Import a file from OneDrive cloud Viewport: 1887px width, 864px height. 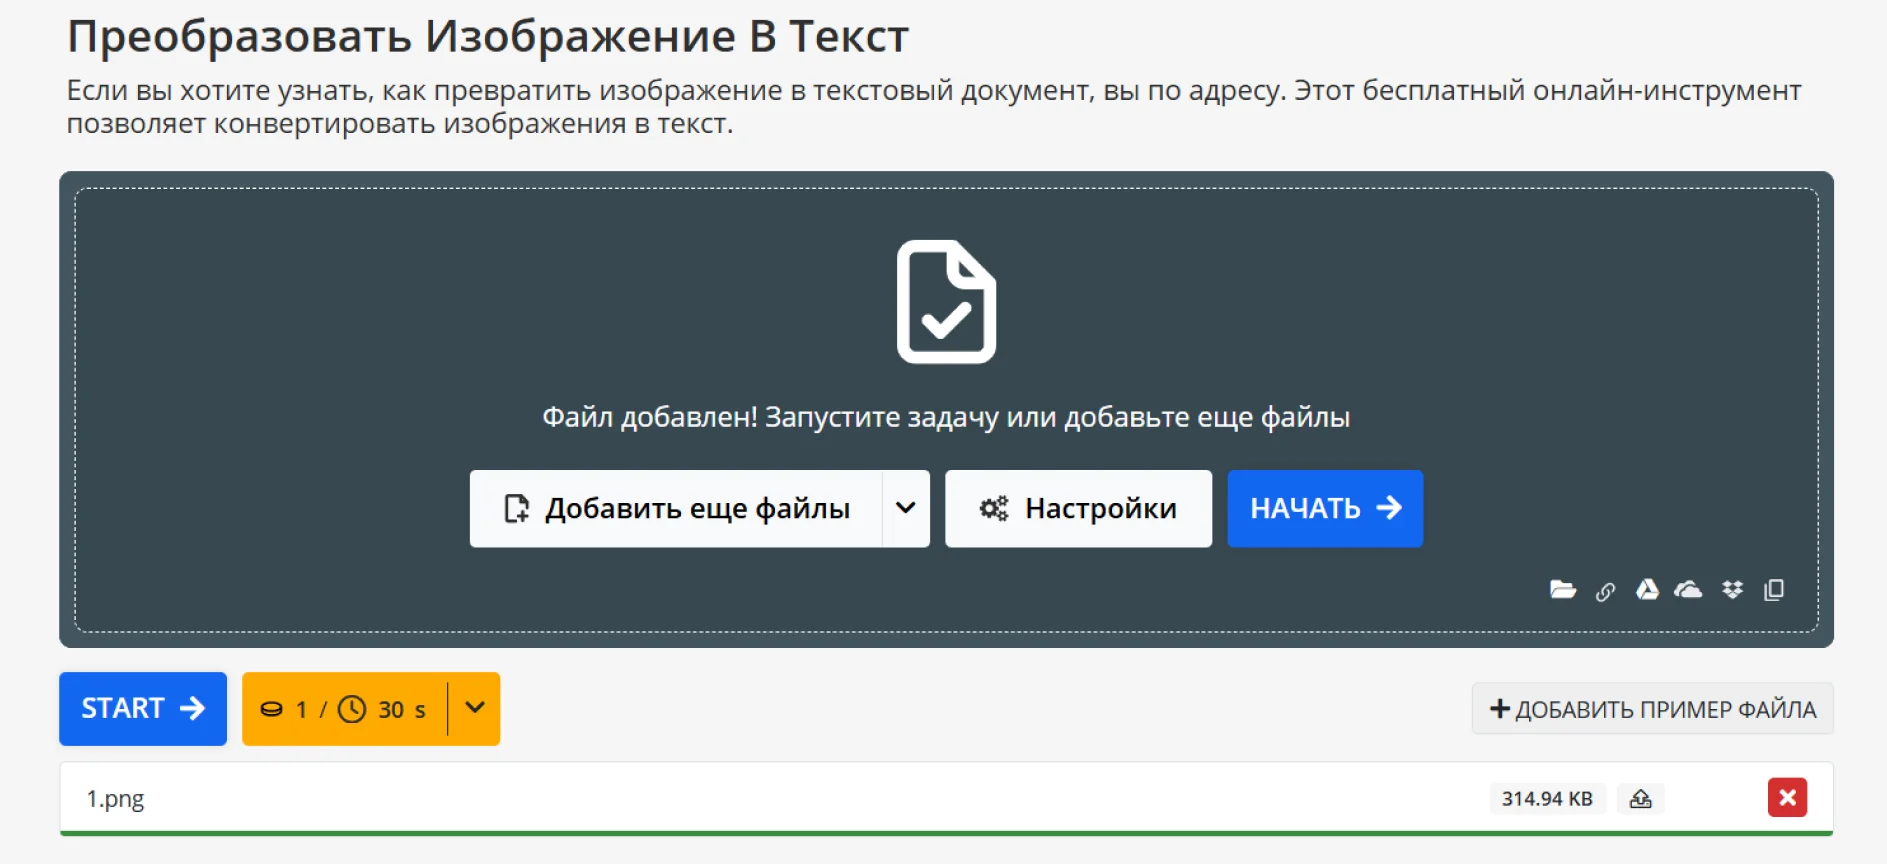pyautogui.click(x=1688, y=590)
